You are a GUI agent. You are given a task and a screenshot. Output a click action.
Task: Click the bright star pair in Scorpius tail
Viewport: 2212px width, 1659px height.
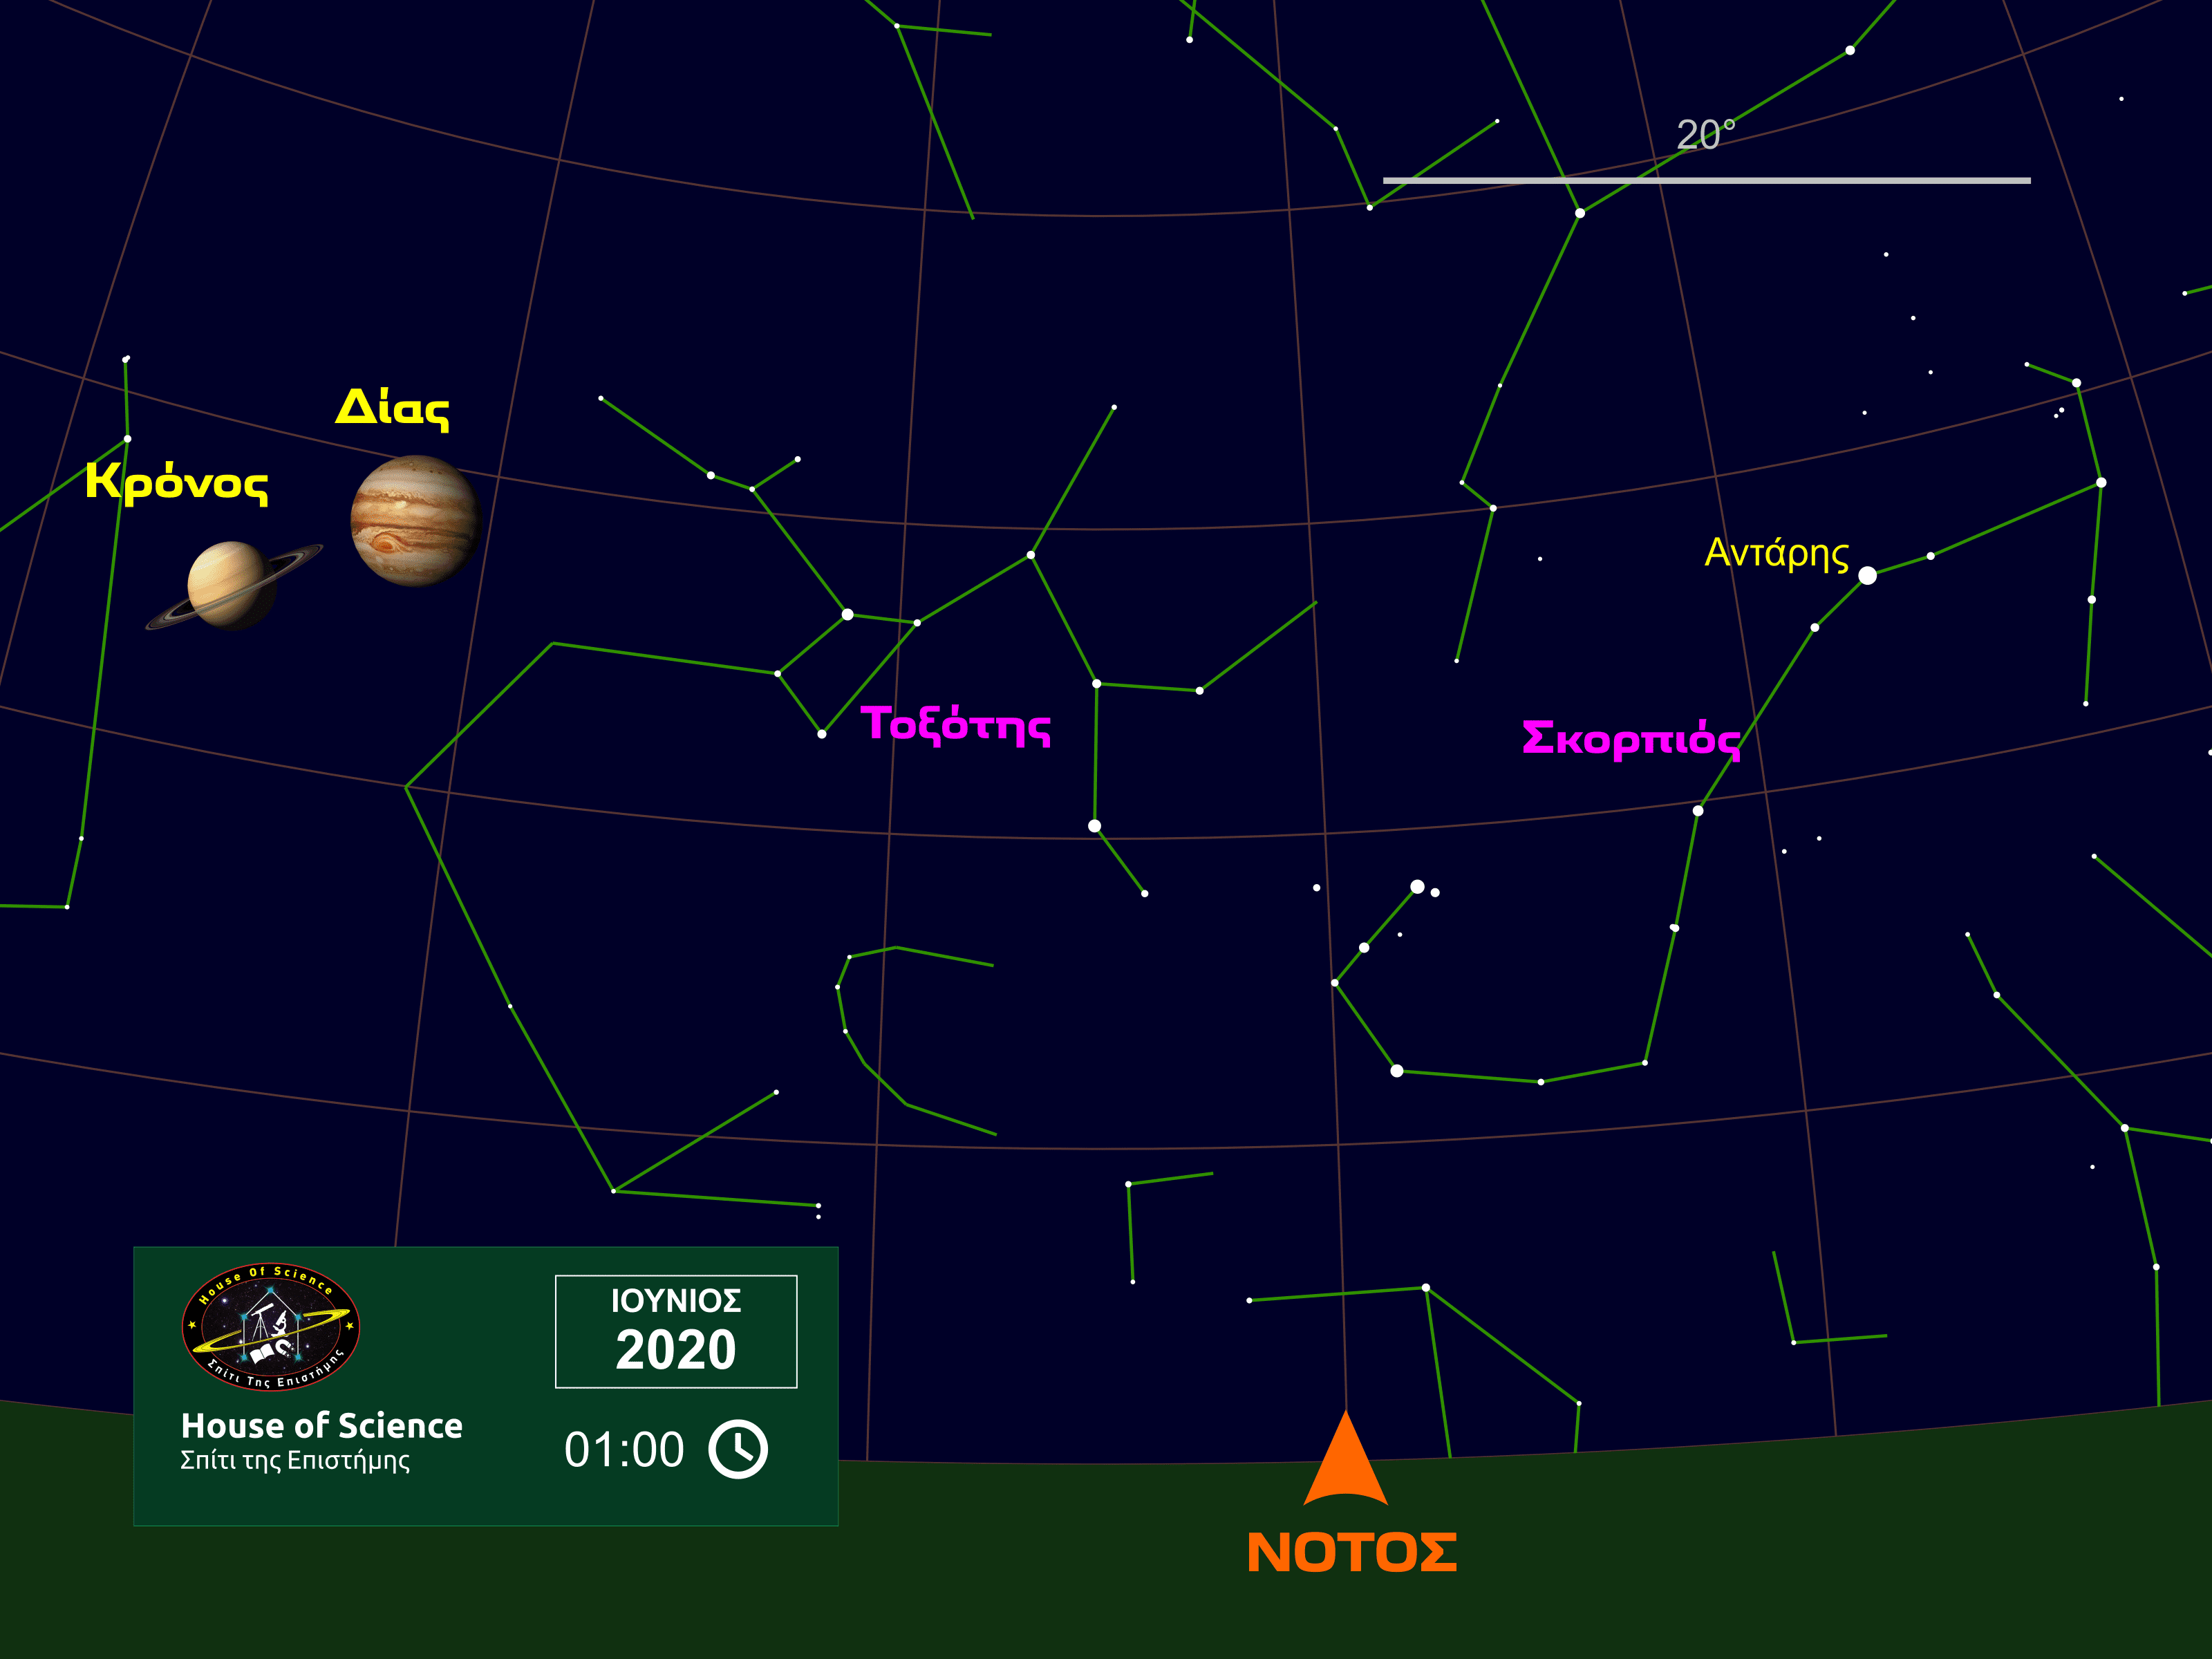coord(1418,887)
